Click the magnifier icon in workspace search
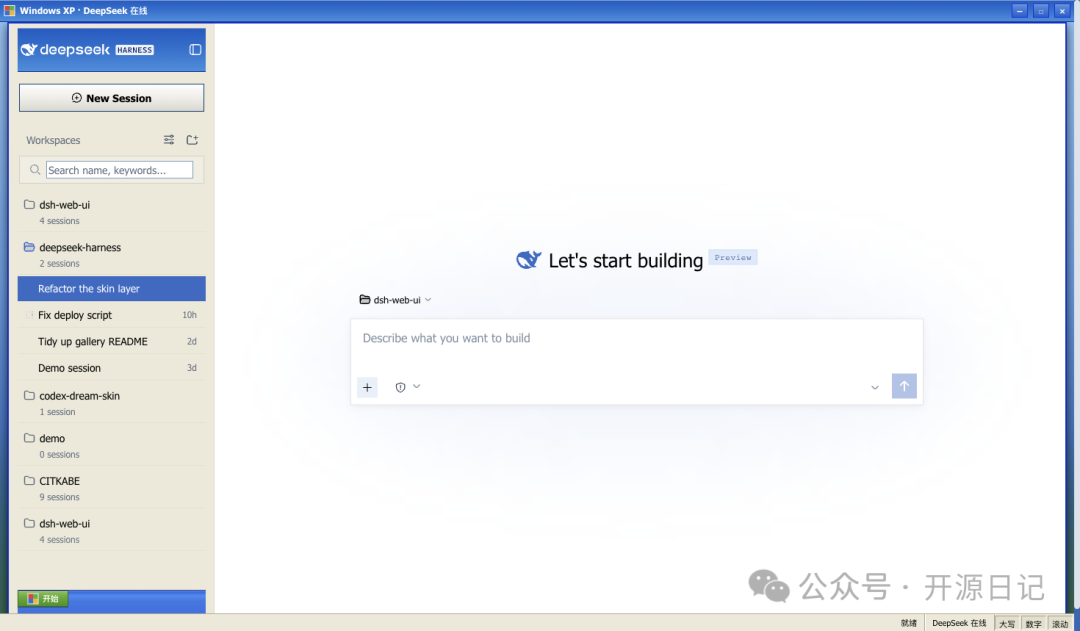This screenshot has width=1080, height=631. pyautogui.click(x=35, y=169)
